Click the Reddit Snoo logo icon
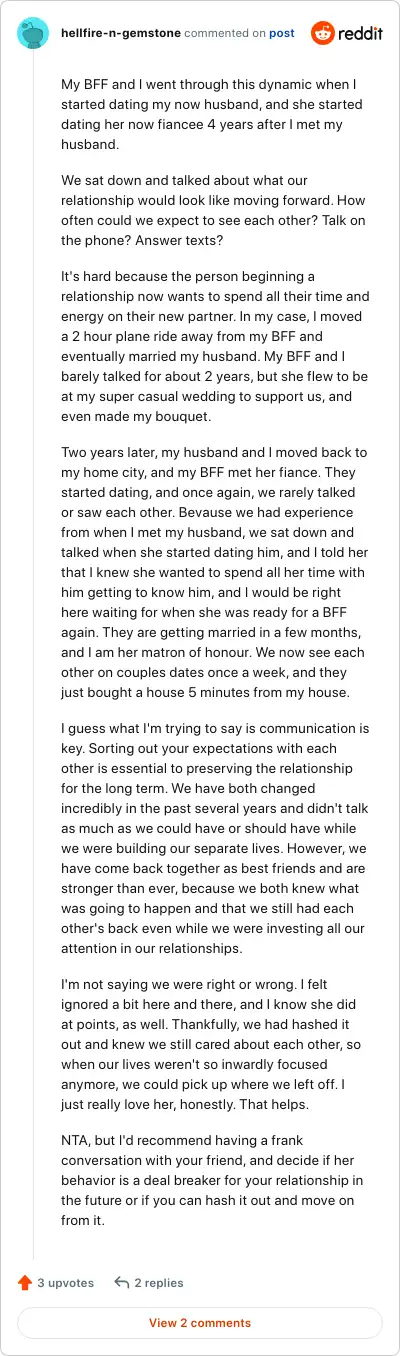 pyautogui.click(x=324, y=33)
